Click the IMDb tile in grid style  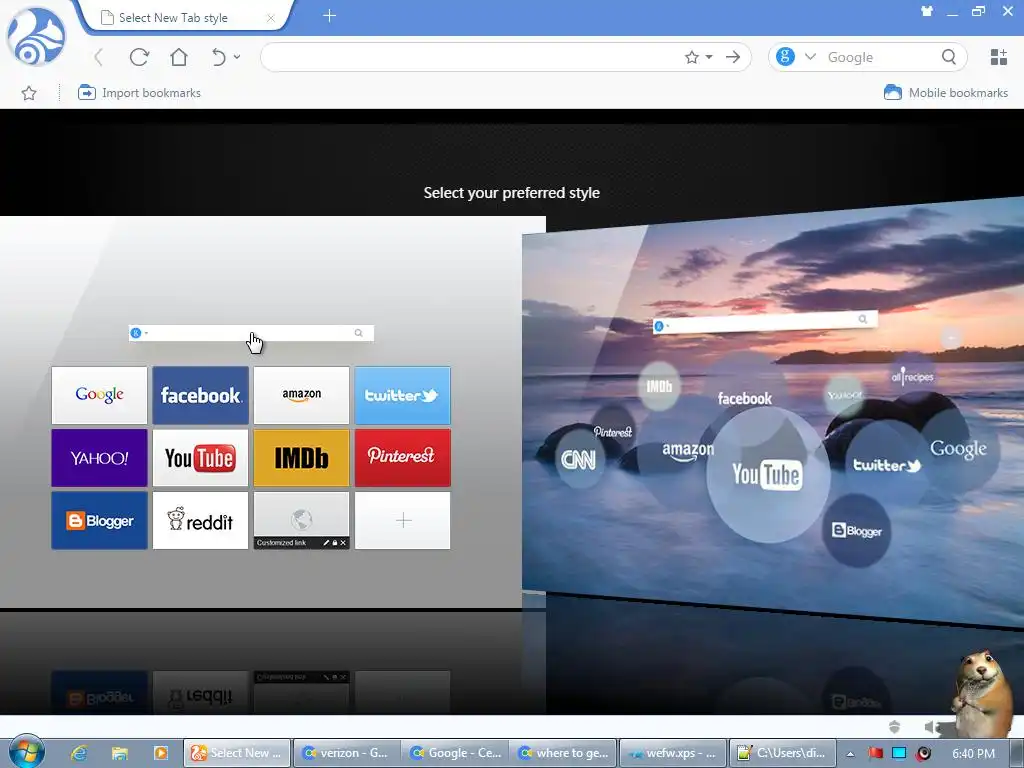(302, 458)
